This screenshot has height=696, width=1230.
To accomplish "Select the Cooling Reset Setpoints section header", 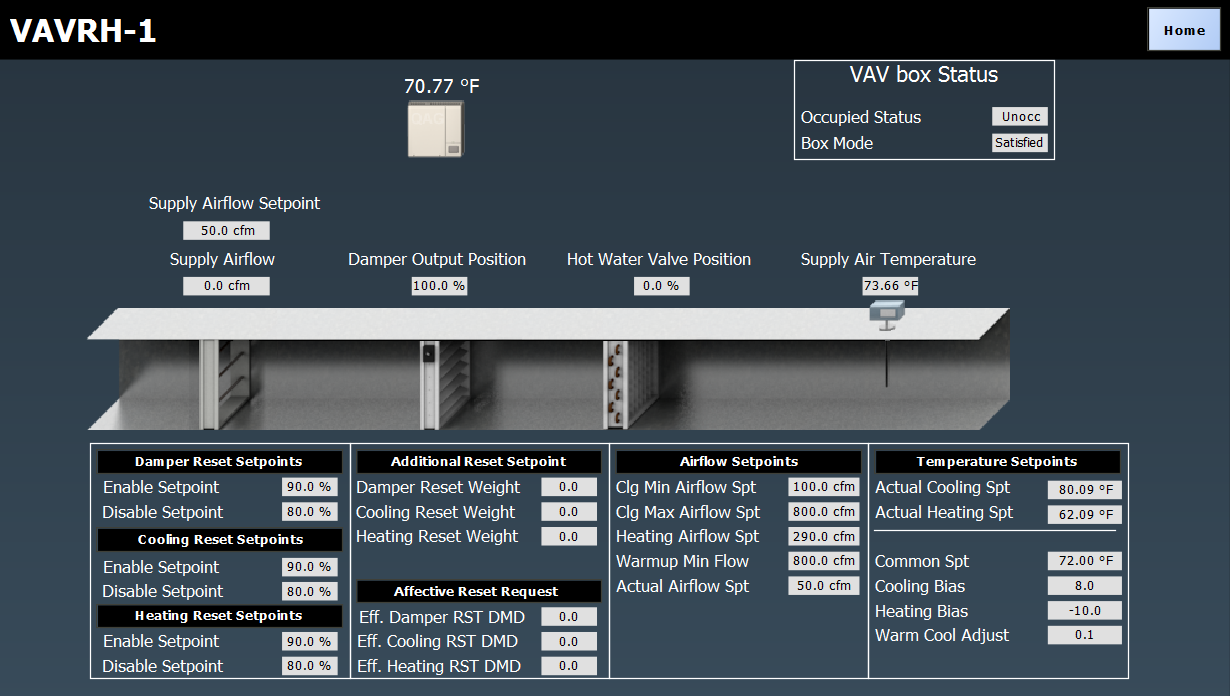I will (x=219, y=541).
